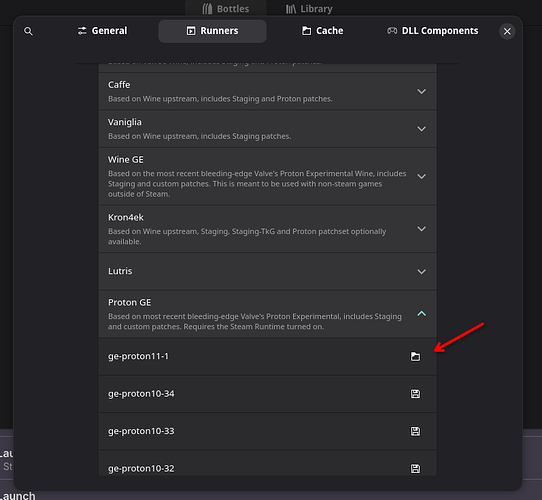The height and width of the screenshot is (500, 542).
Task: Expand the Kron4ek runner group
Action: (x=268, y=229)
